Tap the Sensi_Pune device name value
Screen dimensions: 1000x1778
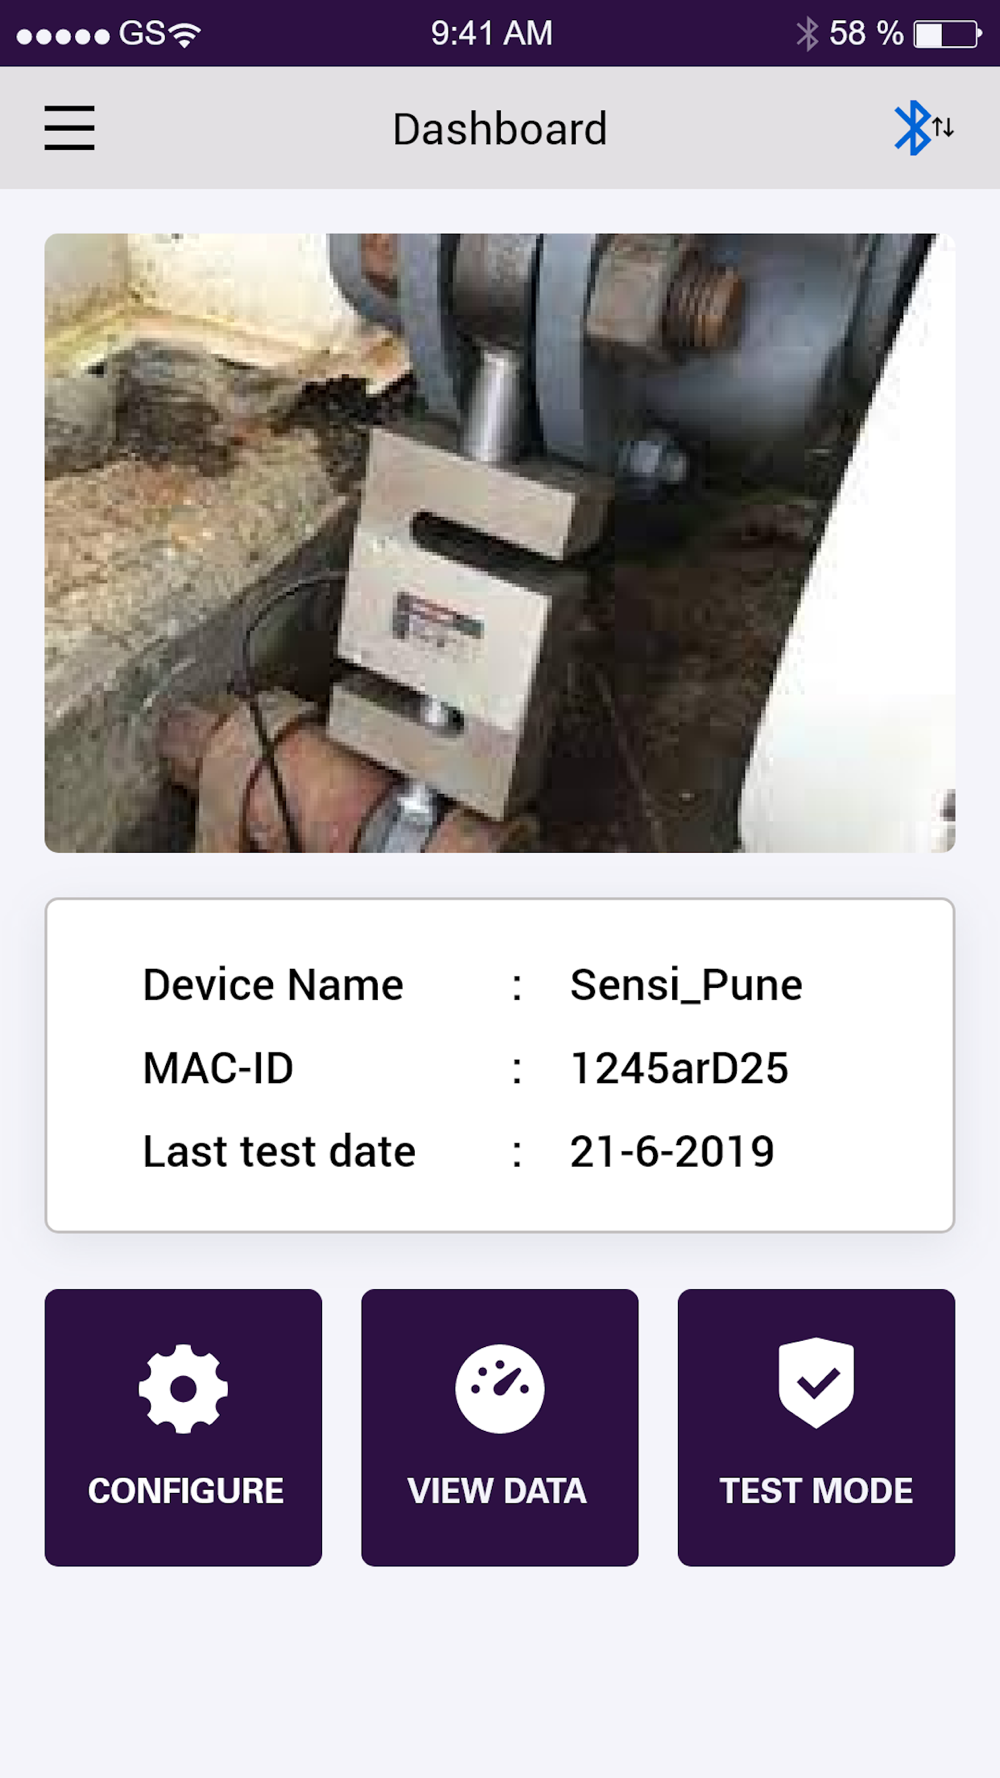point(686,985)
